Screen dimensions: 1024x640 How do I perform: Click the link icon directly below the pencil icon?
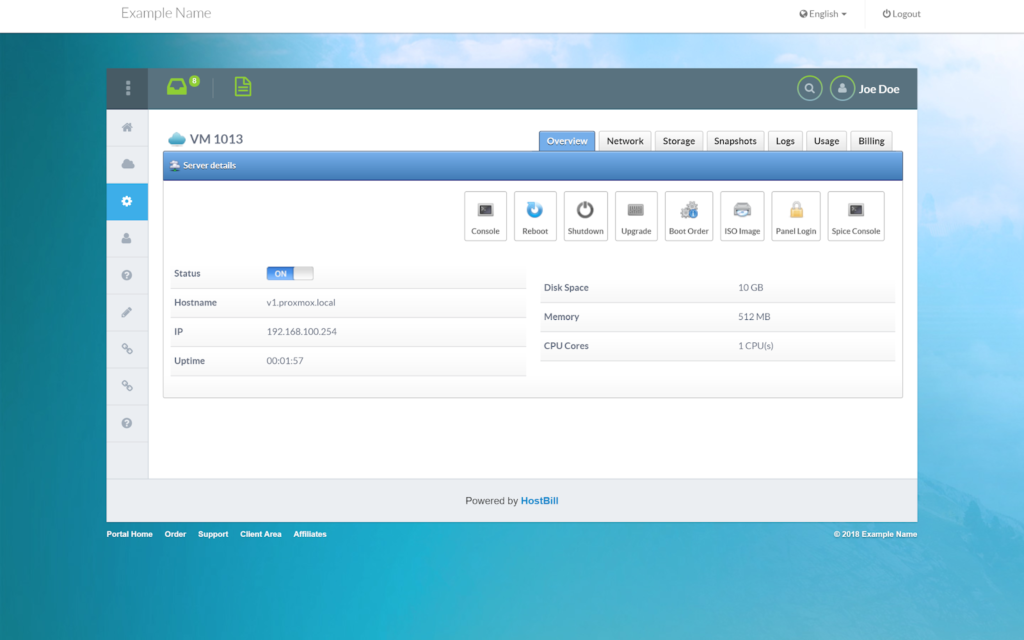(127, 349)
